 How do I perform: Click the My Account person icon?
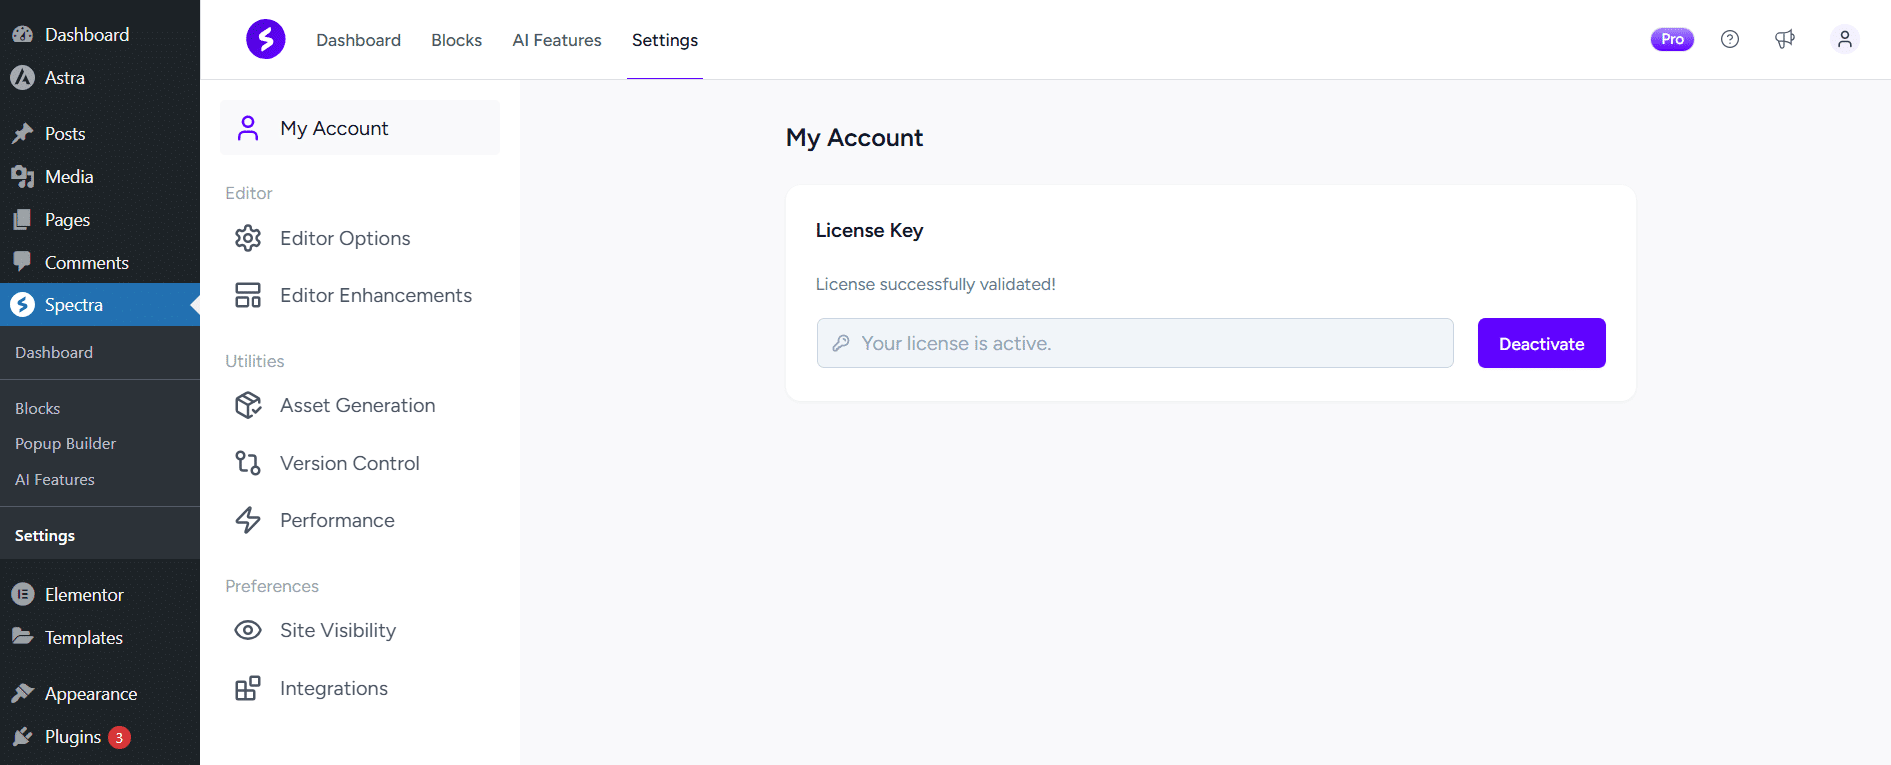pos(248,128)
